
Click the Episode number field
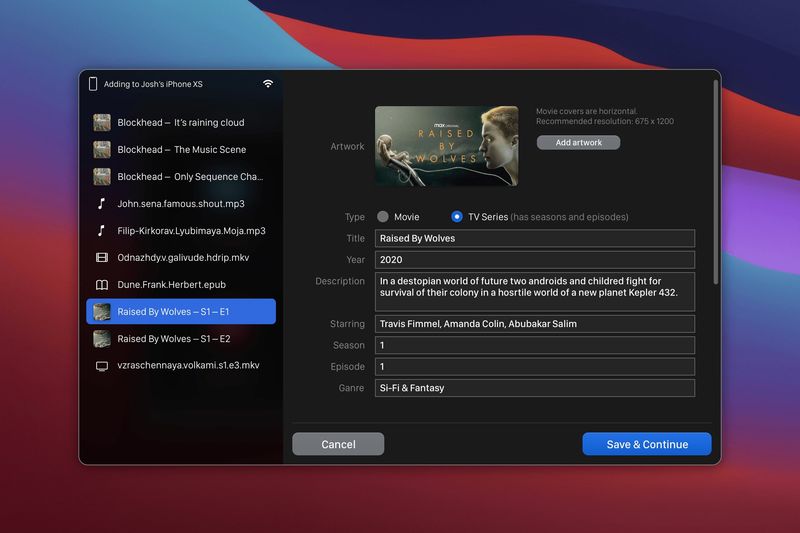[x=535, y=367]
